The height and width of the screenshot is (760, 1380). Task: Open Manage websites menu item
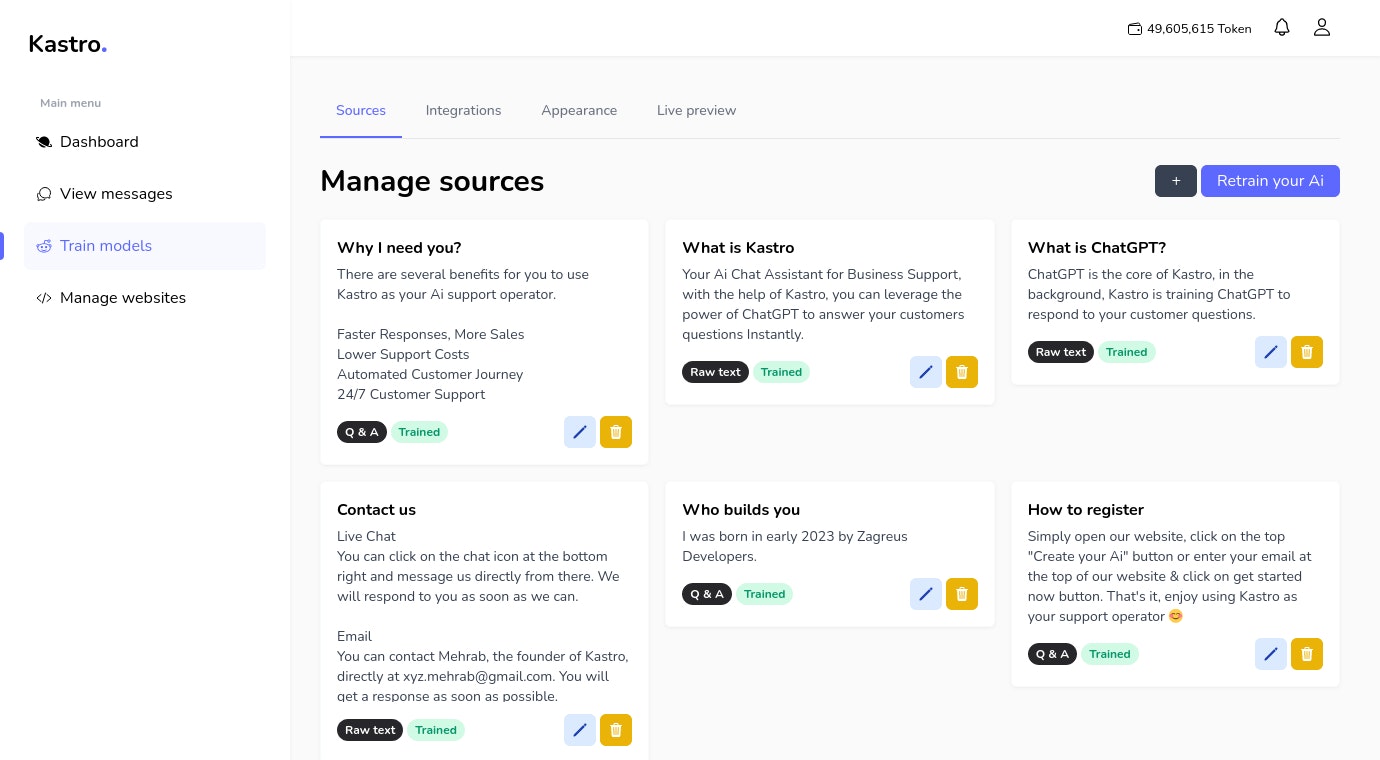pyautogui.click(x=145, y=298)
